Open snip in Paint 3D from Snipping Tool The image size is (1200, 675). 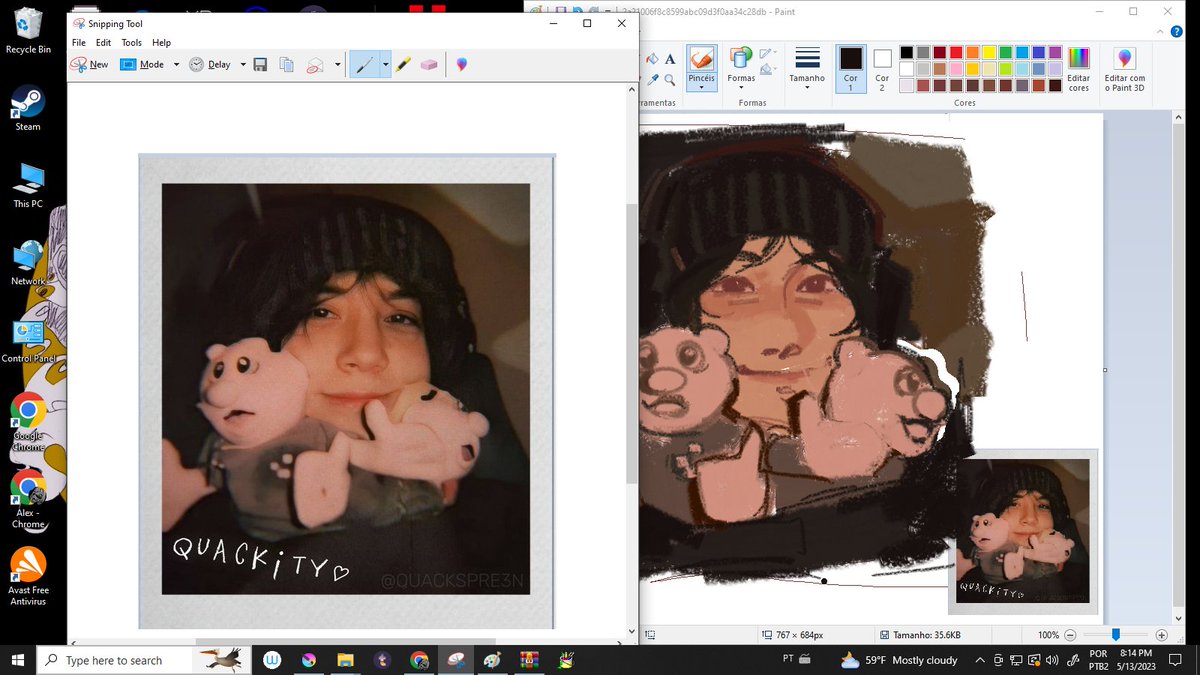[x=461, y=64]
